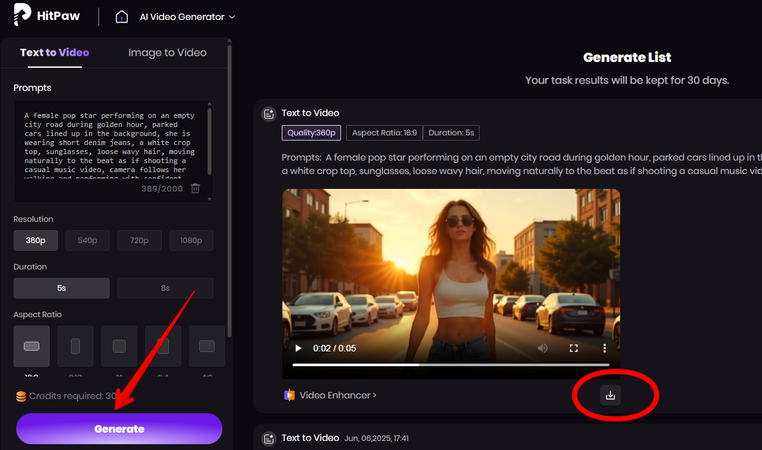Choose the 5s duration
This screenshot has width=762, height=450.
click(61, 288)
